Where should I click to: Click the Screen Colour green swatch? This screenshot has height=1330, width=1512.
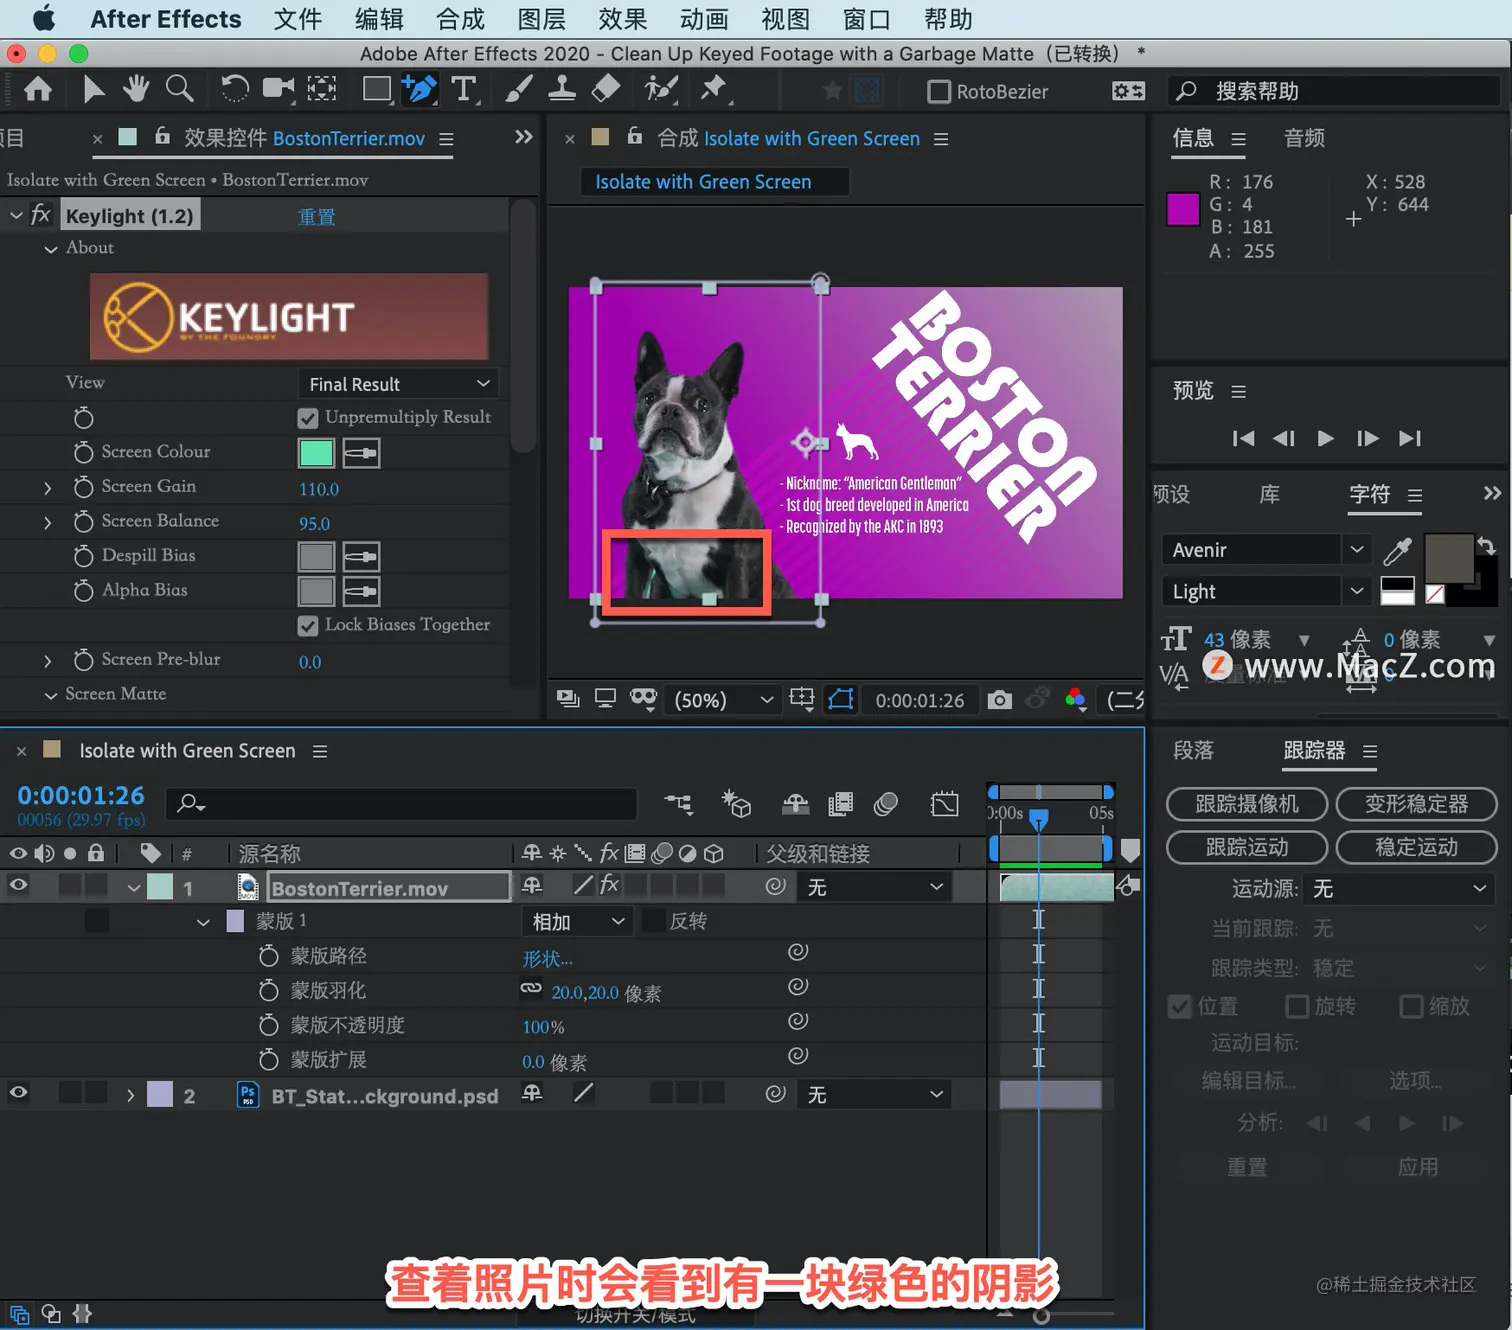click(316, 453)
